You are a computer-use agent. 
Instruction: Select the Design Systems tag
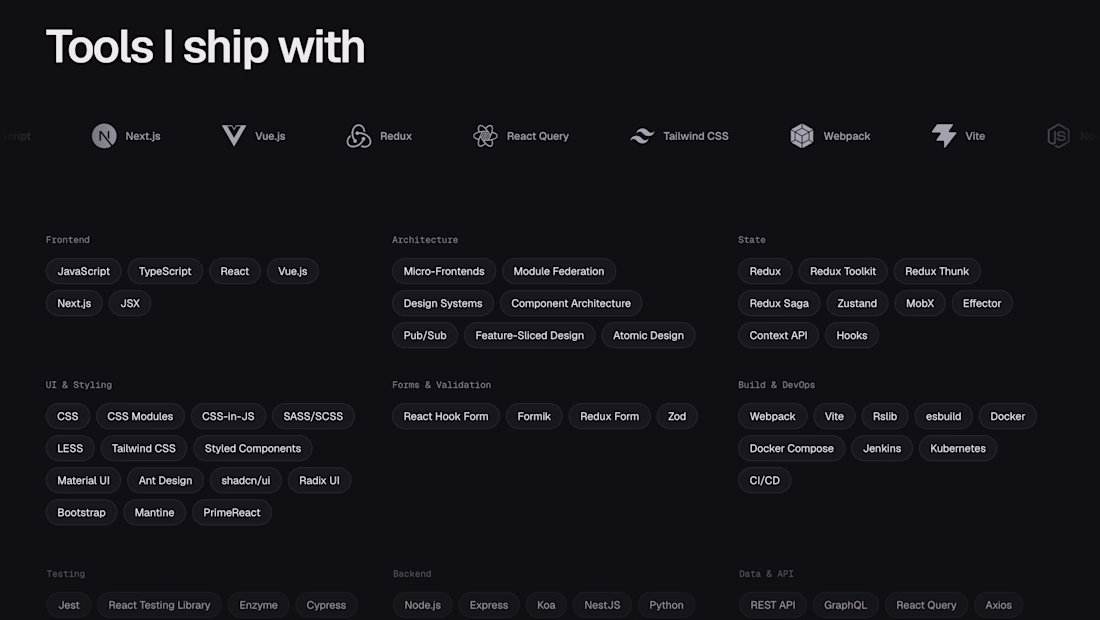pos(443,304)
